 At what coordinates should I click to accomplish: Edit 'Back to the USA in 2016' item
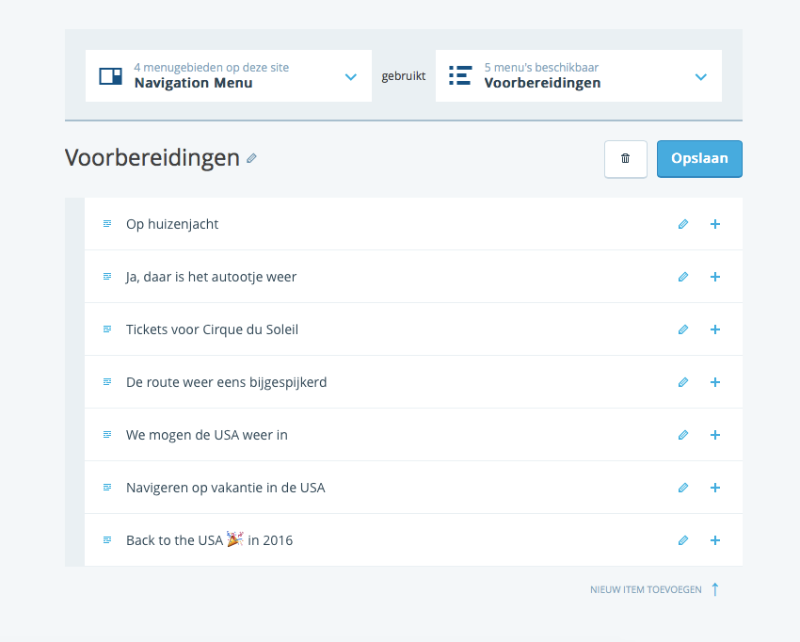[683, 540]
